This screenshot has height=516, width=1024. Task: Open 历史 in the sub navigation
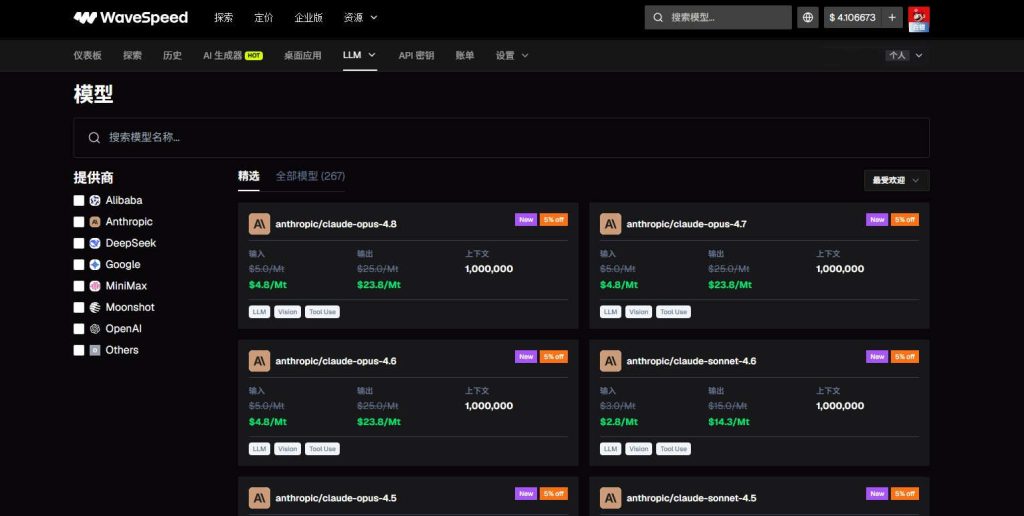click(172, 56)
